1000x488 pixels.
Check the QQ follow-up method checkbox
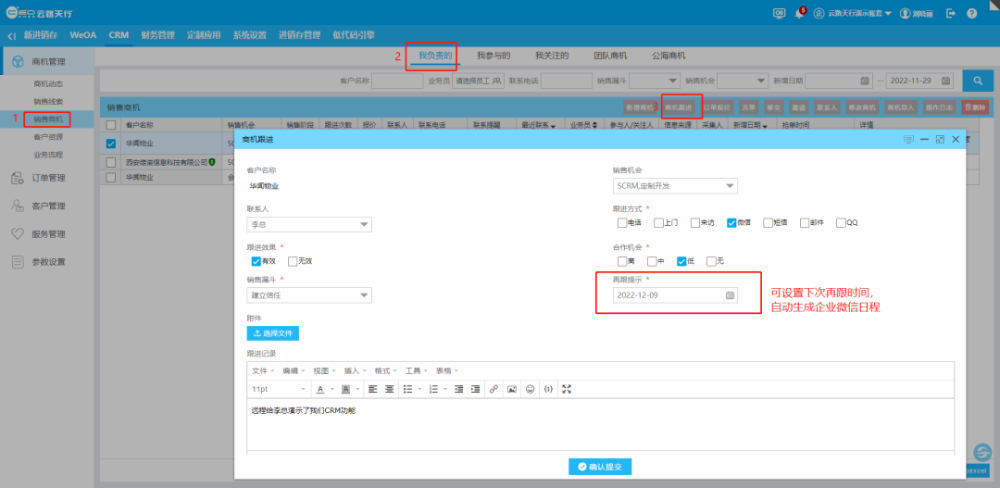841,223
